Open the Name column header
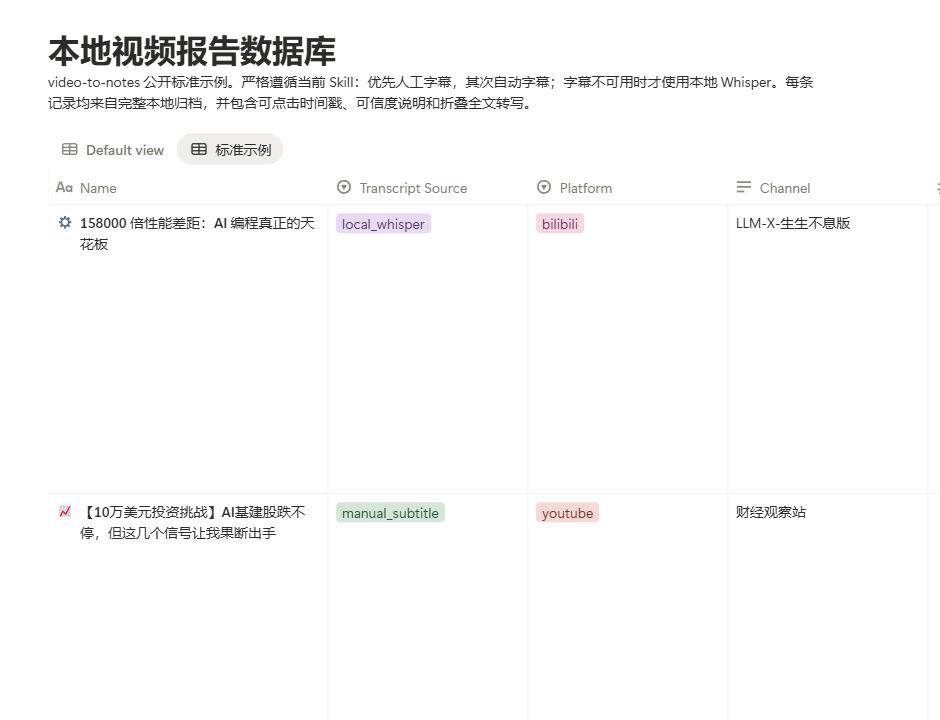Screen dimensions: 940x720 tap(188, 188)
